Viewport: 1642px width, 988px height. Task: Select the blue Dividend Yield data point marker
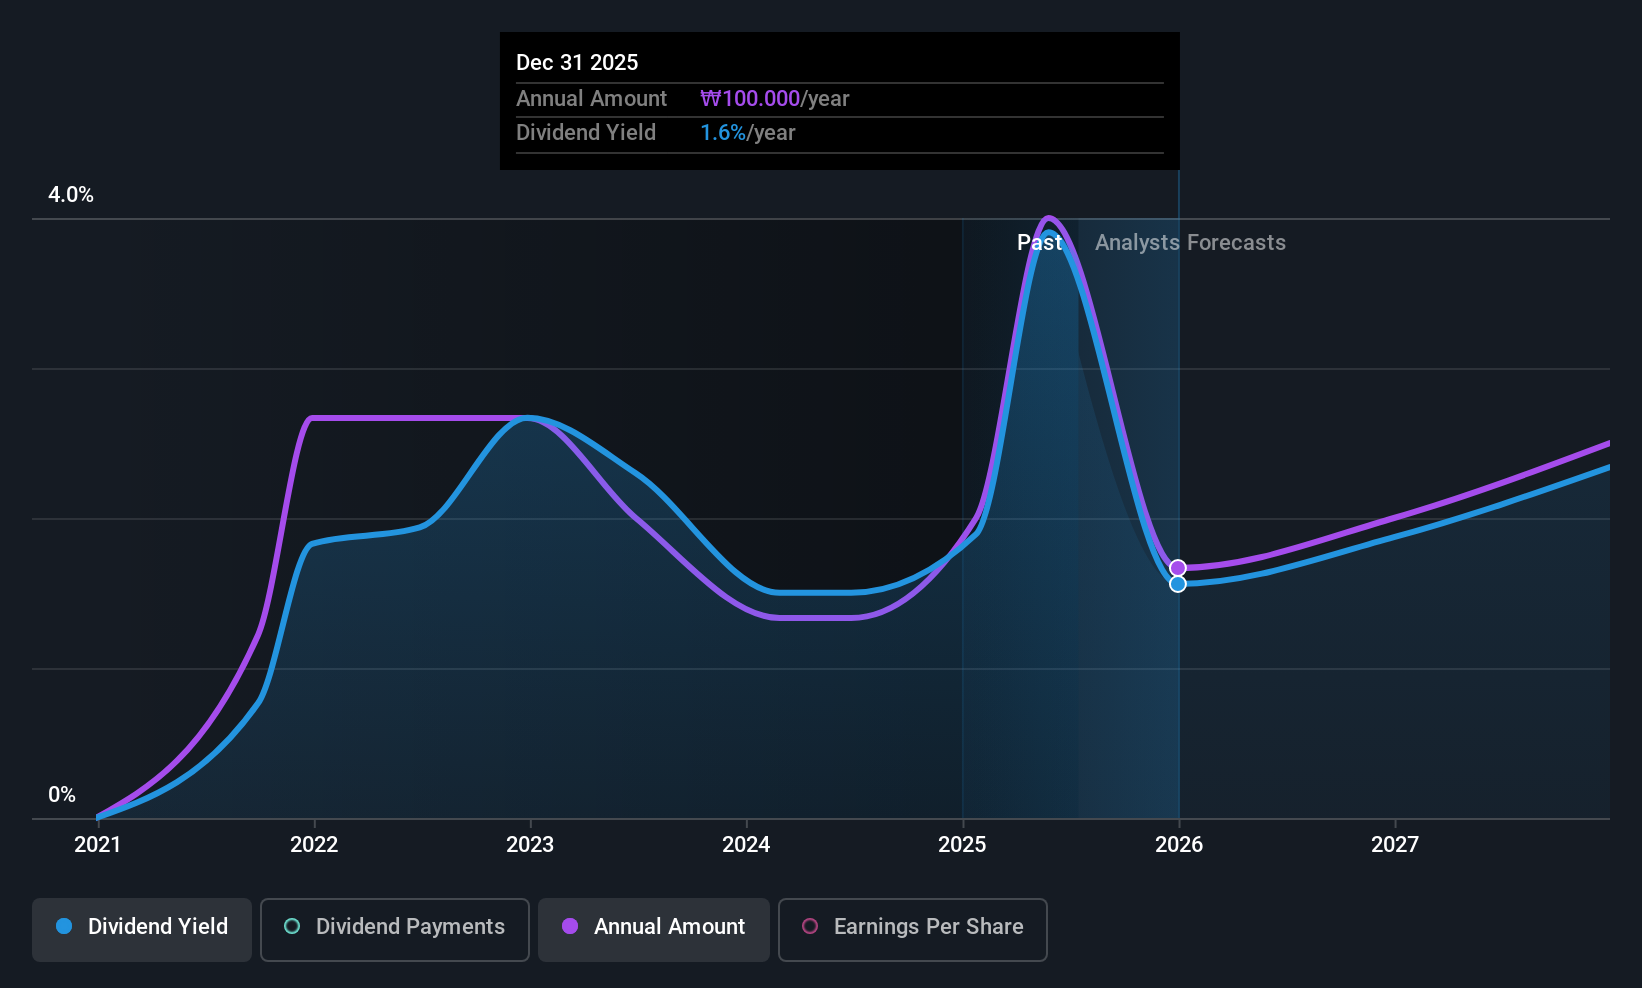[x=1178, y=584]
